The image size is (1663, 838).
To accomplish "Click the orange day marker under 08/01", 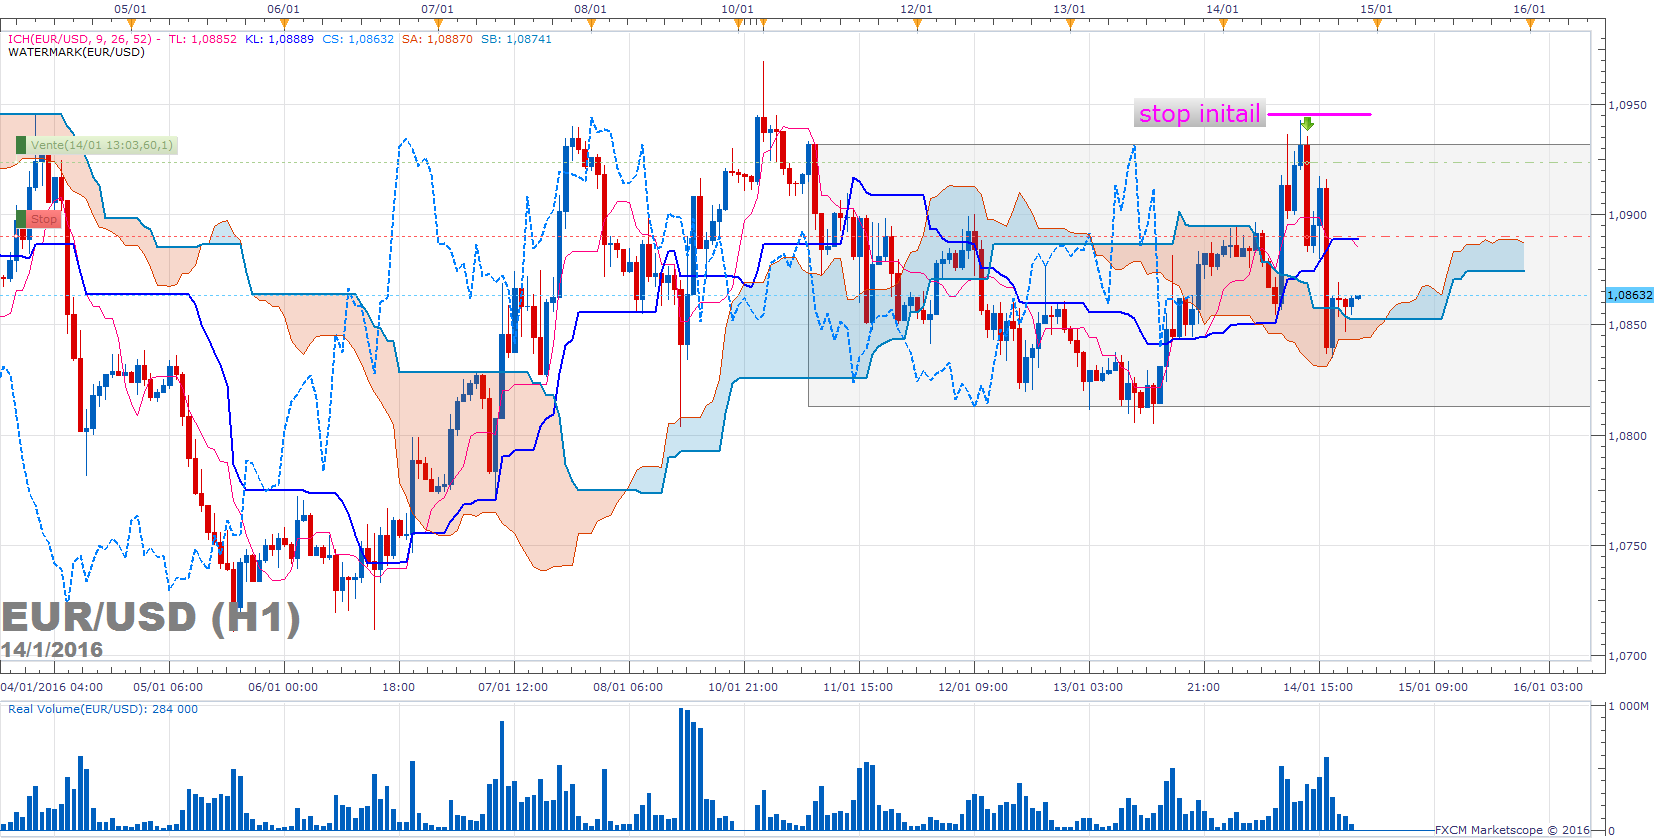I will [x=590, y=25].
